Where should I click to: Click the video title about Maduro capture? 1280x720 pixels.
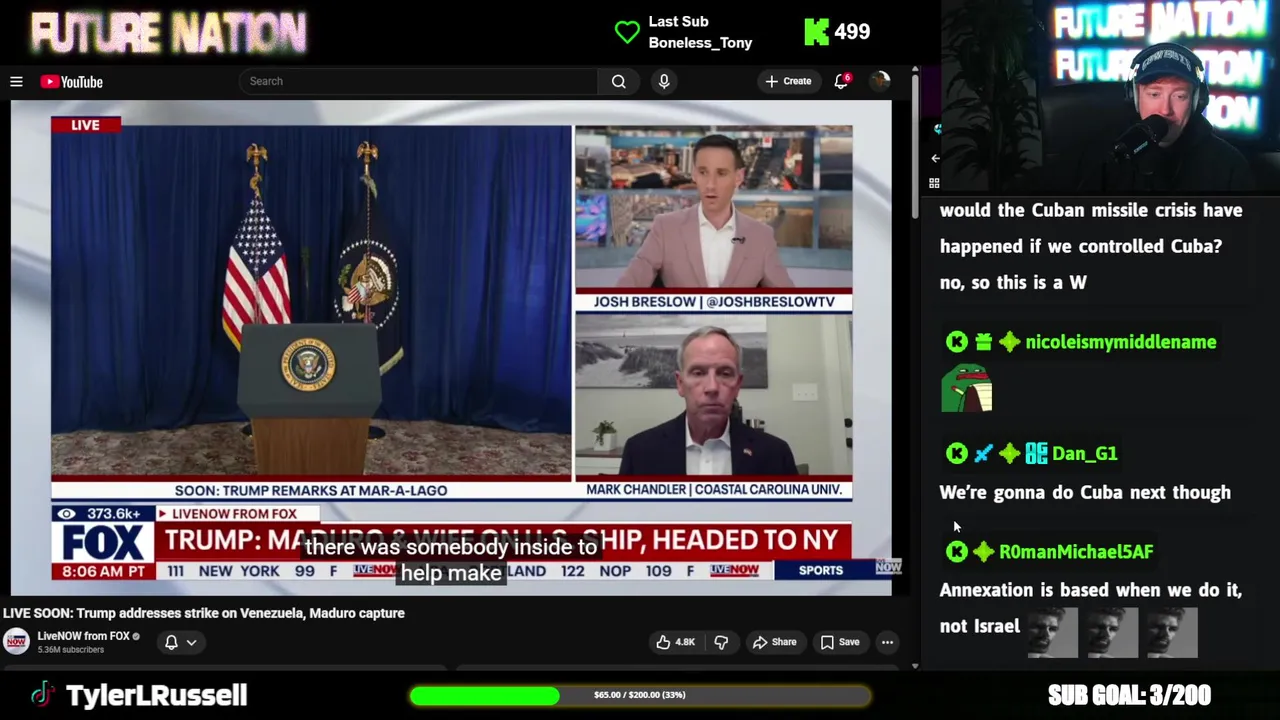pyautogui.click(x=203, y=613)
